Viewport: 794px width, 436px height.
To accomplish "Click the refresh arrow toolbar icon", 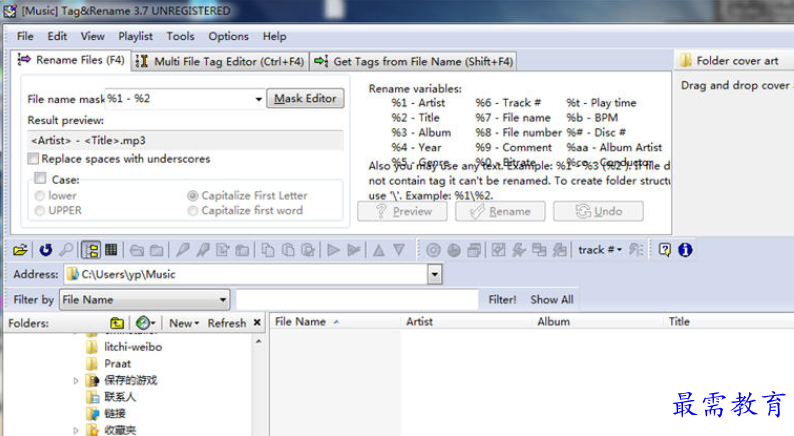I will pos(45,249).
